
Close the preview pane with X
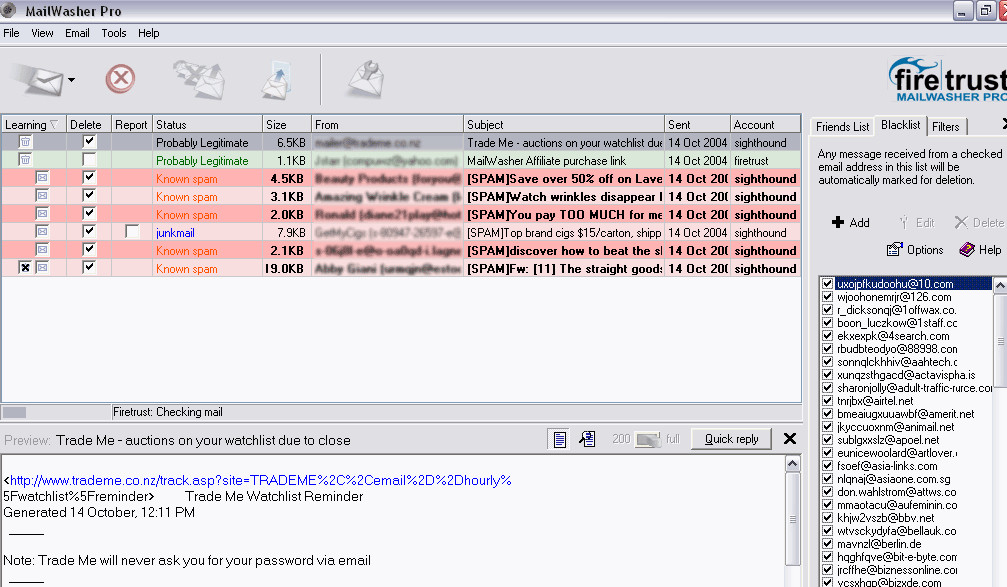point(790,439)
